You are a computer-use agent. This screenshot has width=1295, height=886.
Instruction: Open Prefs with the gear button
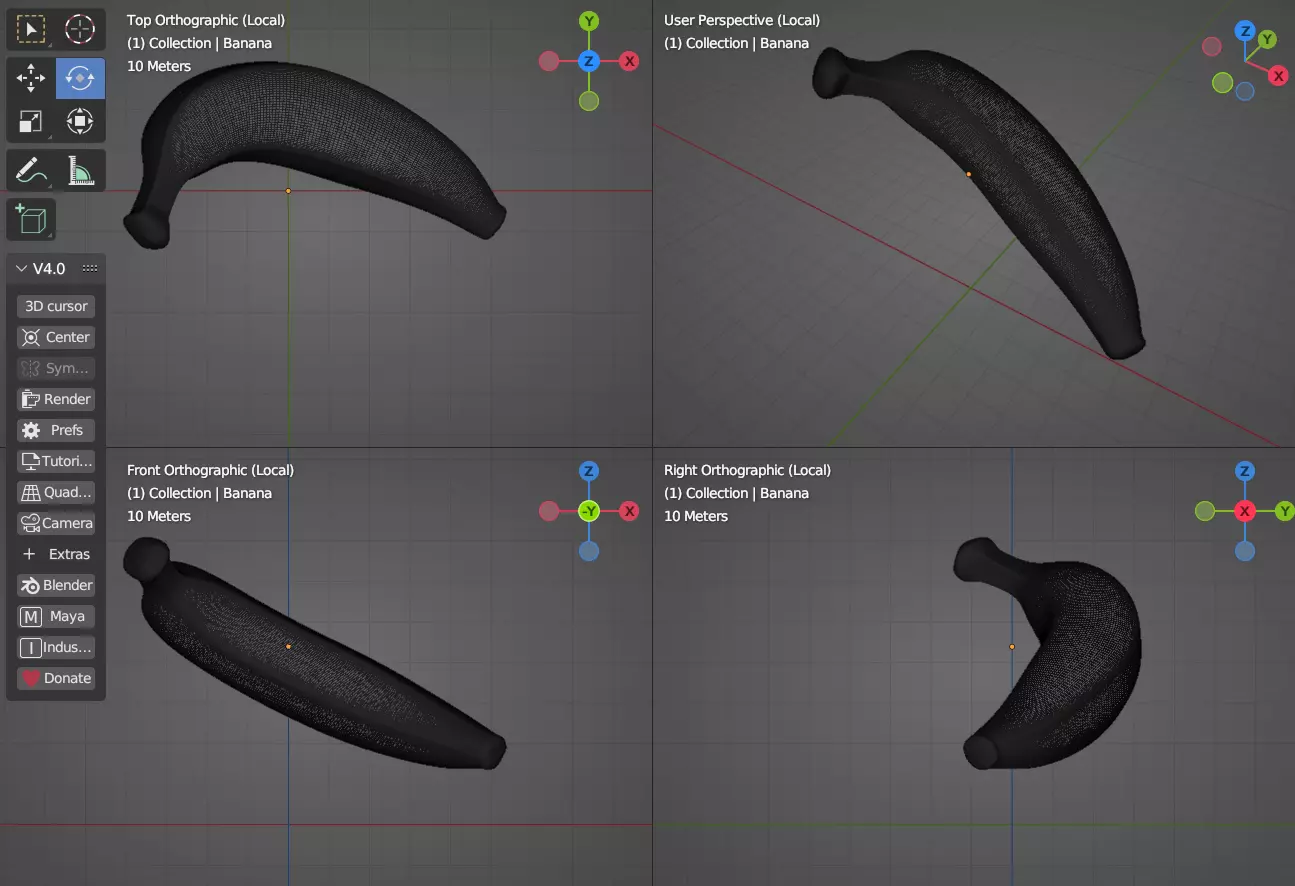56,430
